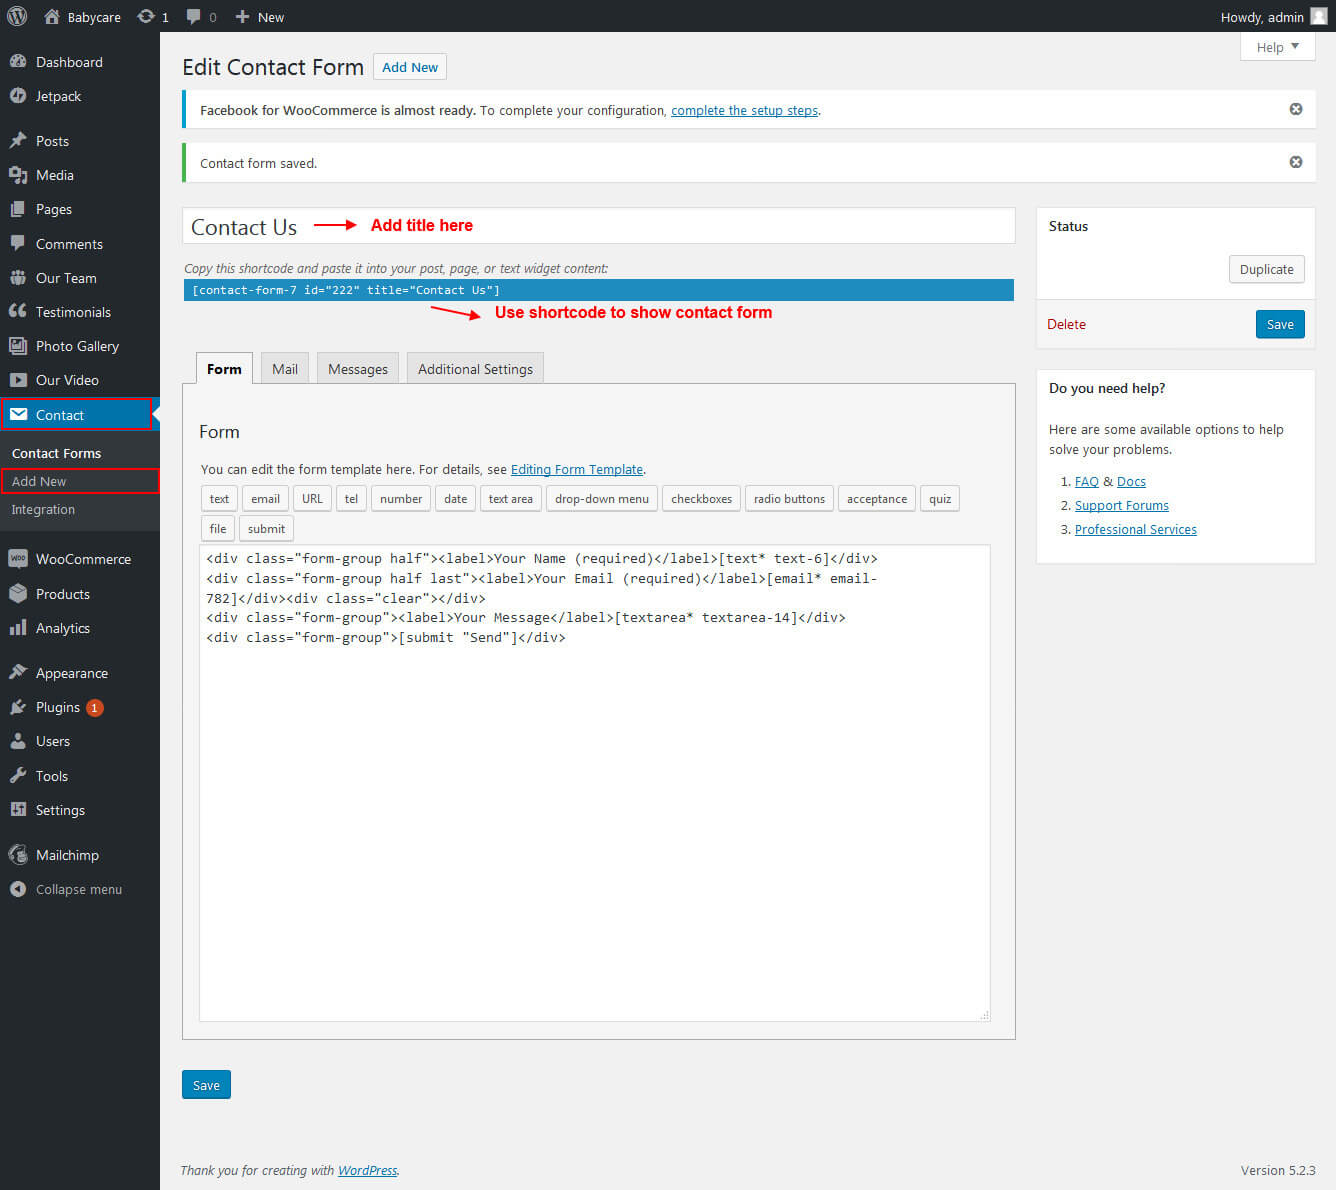Click the Testimonials quote icon
1336x1190 pixels.
[18, 311]
